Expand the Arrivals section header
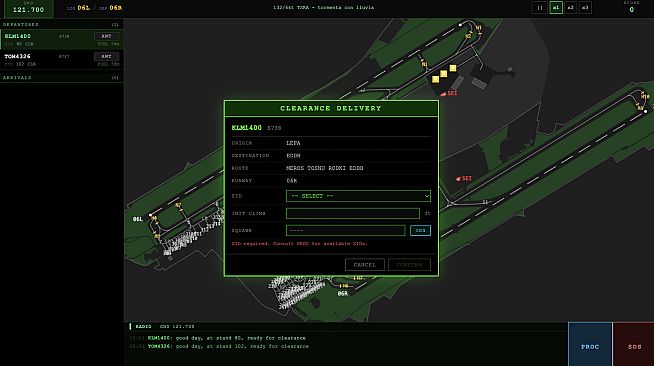Image resolution: width=654 pixels, height=366 pixels. (x=62, y=78)
